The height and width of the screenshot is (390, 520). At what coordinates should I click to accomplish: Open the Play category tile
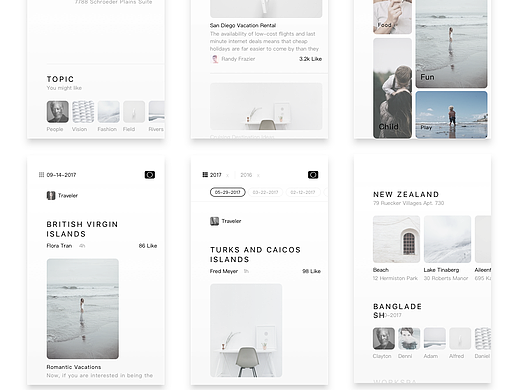tap(451, 115)
